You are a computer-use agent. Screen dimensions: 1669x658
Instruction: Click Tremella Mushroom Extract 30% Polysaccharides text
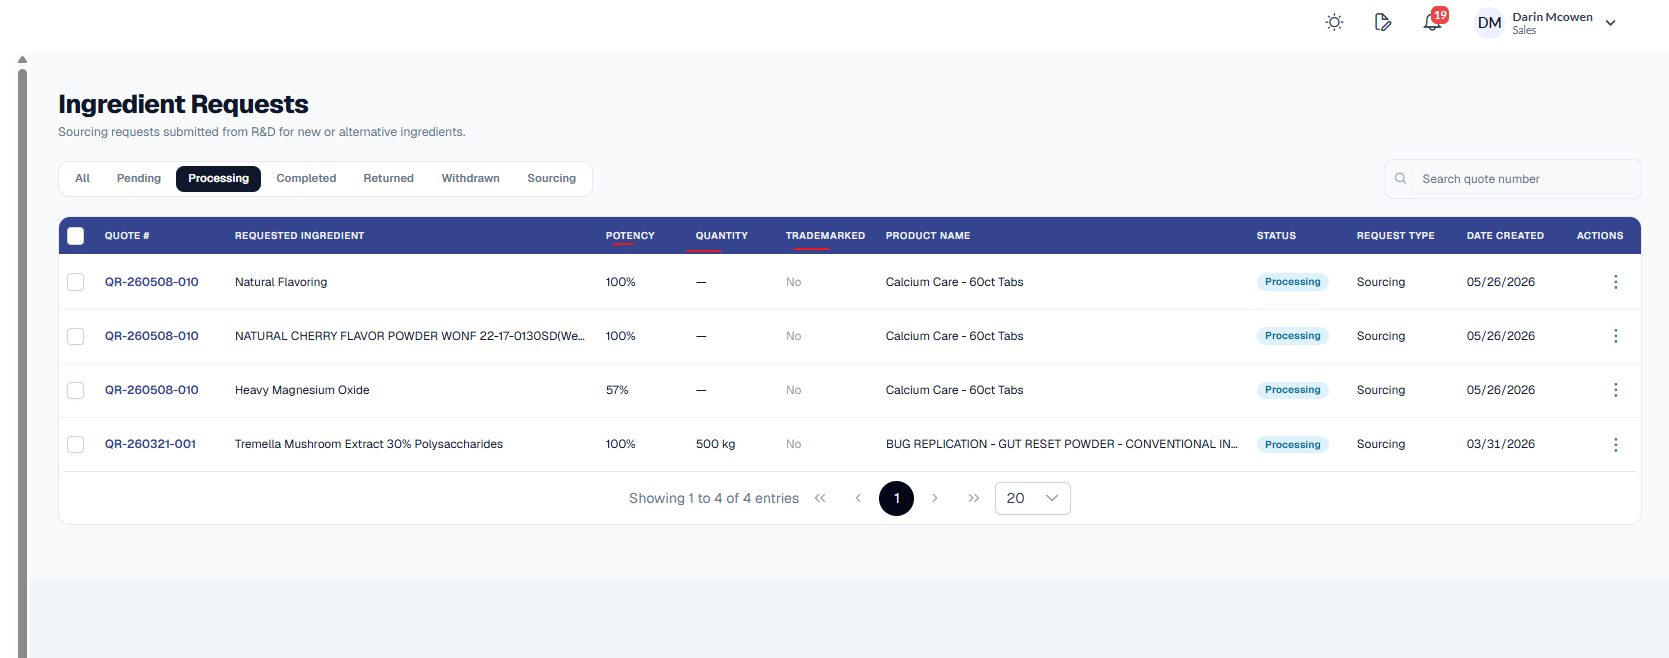369,444
